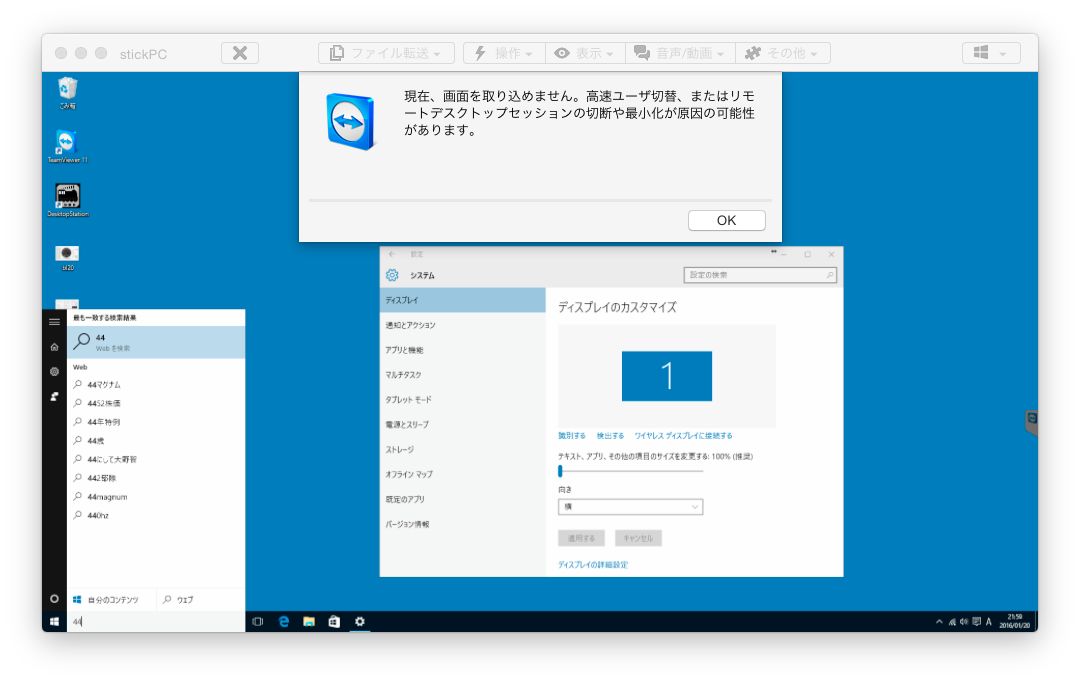Click the back arrow in the Settings window

click(x=393, y=254)
